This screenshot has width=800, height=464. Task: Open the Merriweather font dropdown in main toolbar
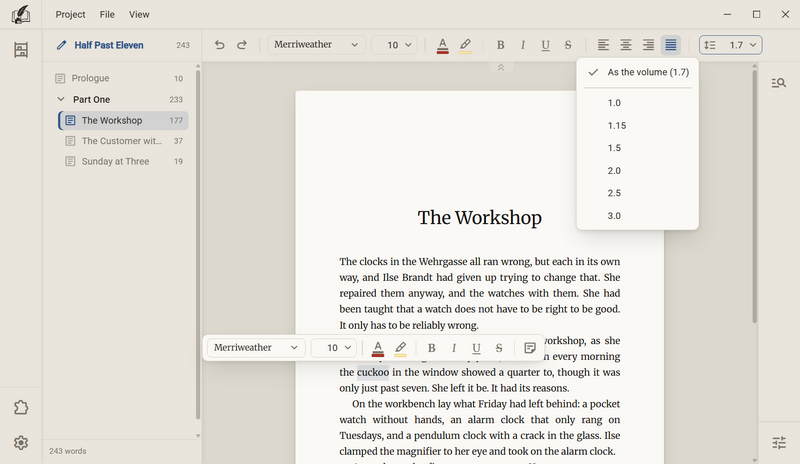316,45
